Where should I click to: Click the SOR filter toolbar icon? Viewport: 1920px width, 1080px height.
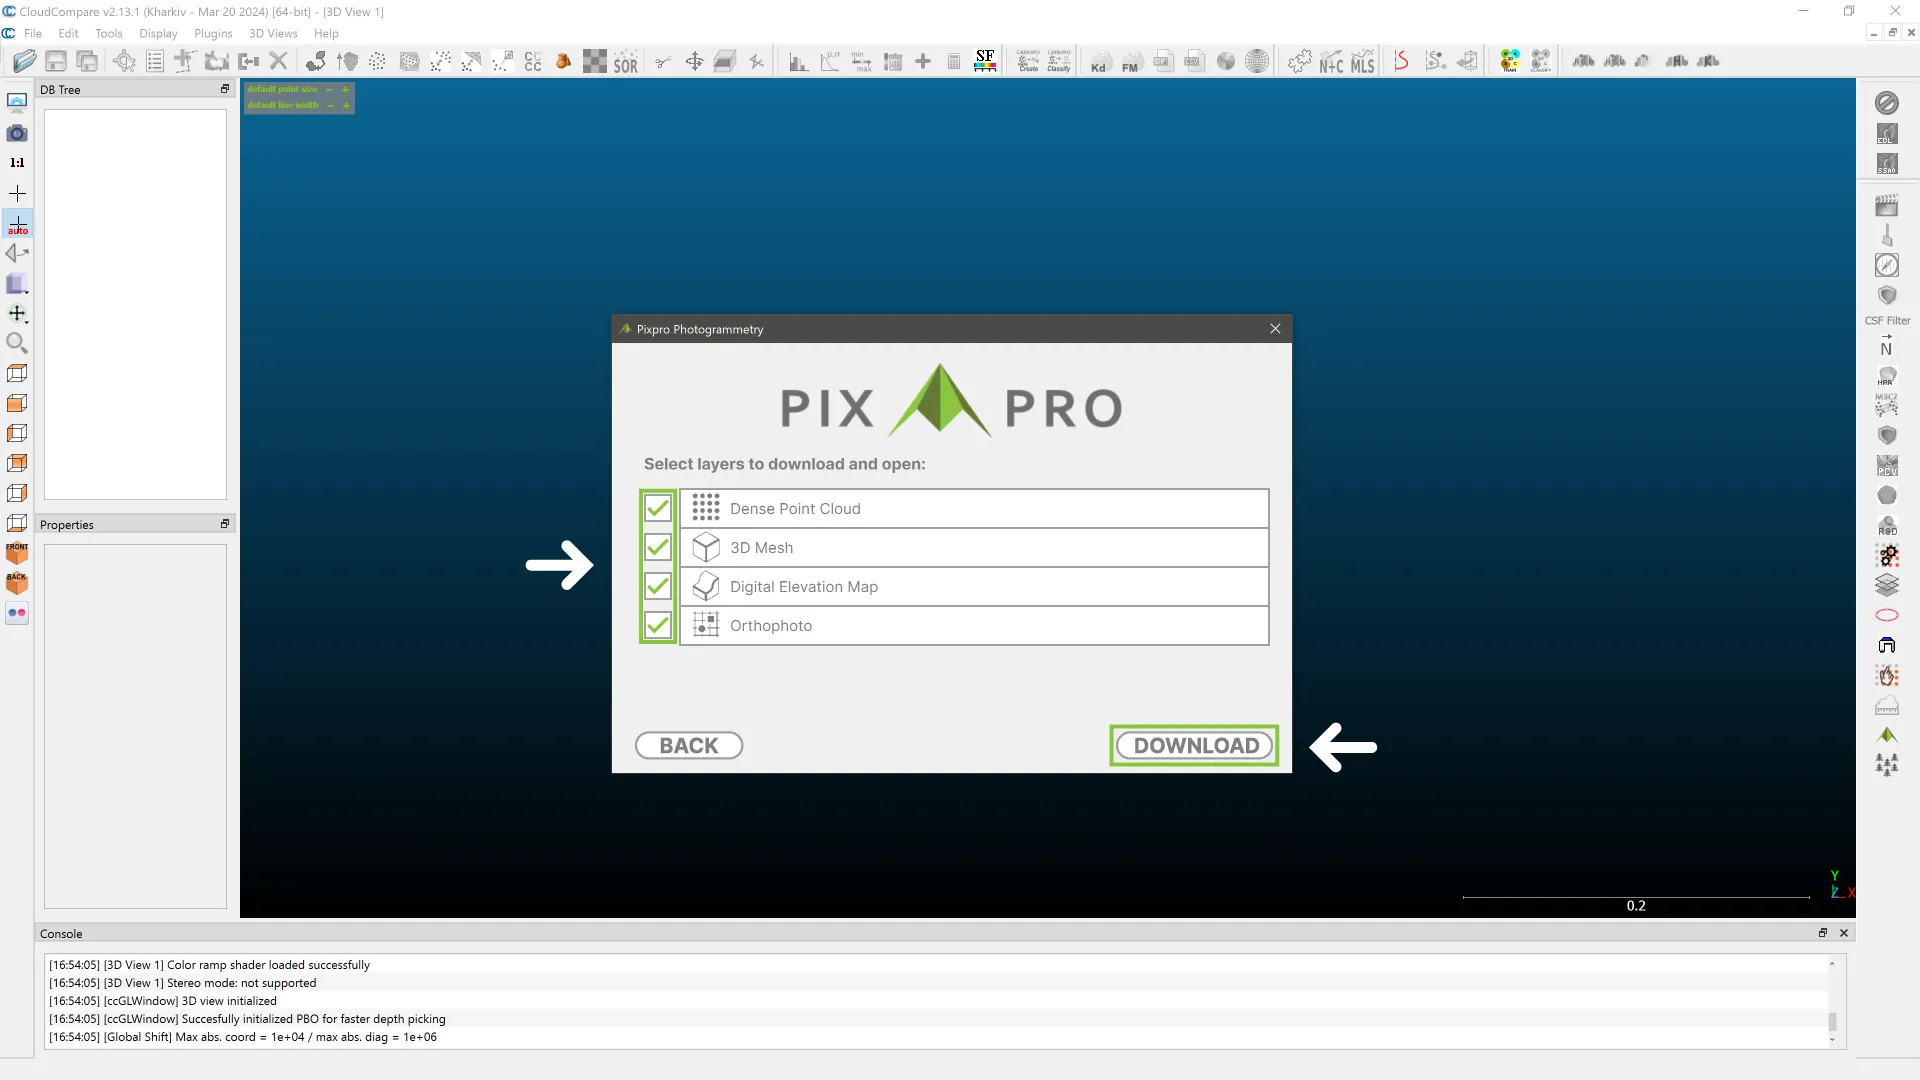click(626, 62)
